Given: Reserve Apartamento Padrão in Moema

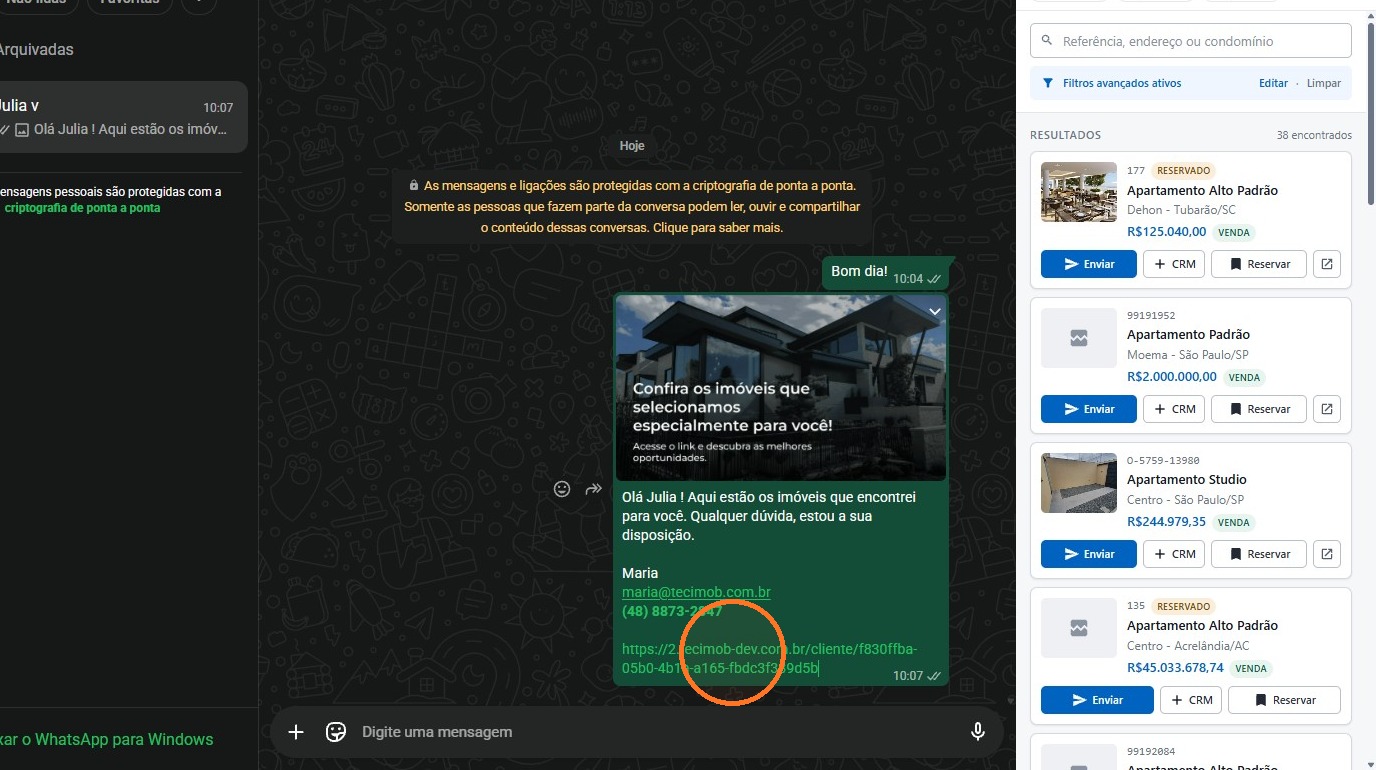Looking at the screenshot, I should pyautogui.click(x=1259, y=409).
